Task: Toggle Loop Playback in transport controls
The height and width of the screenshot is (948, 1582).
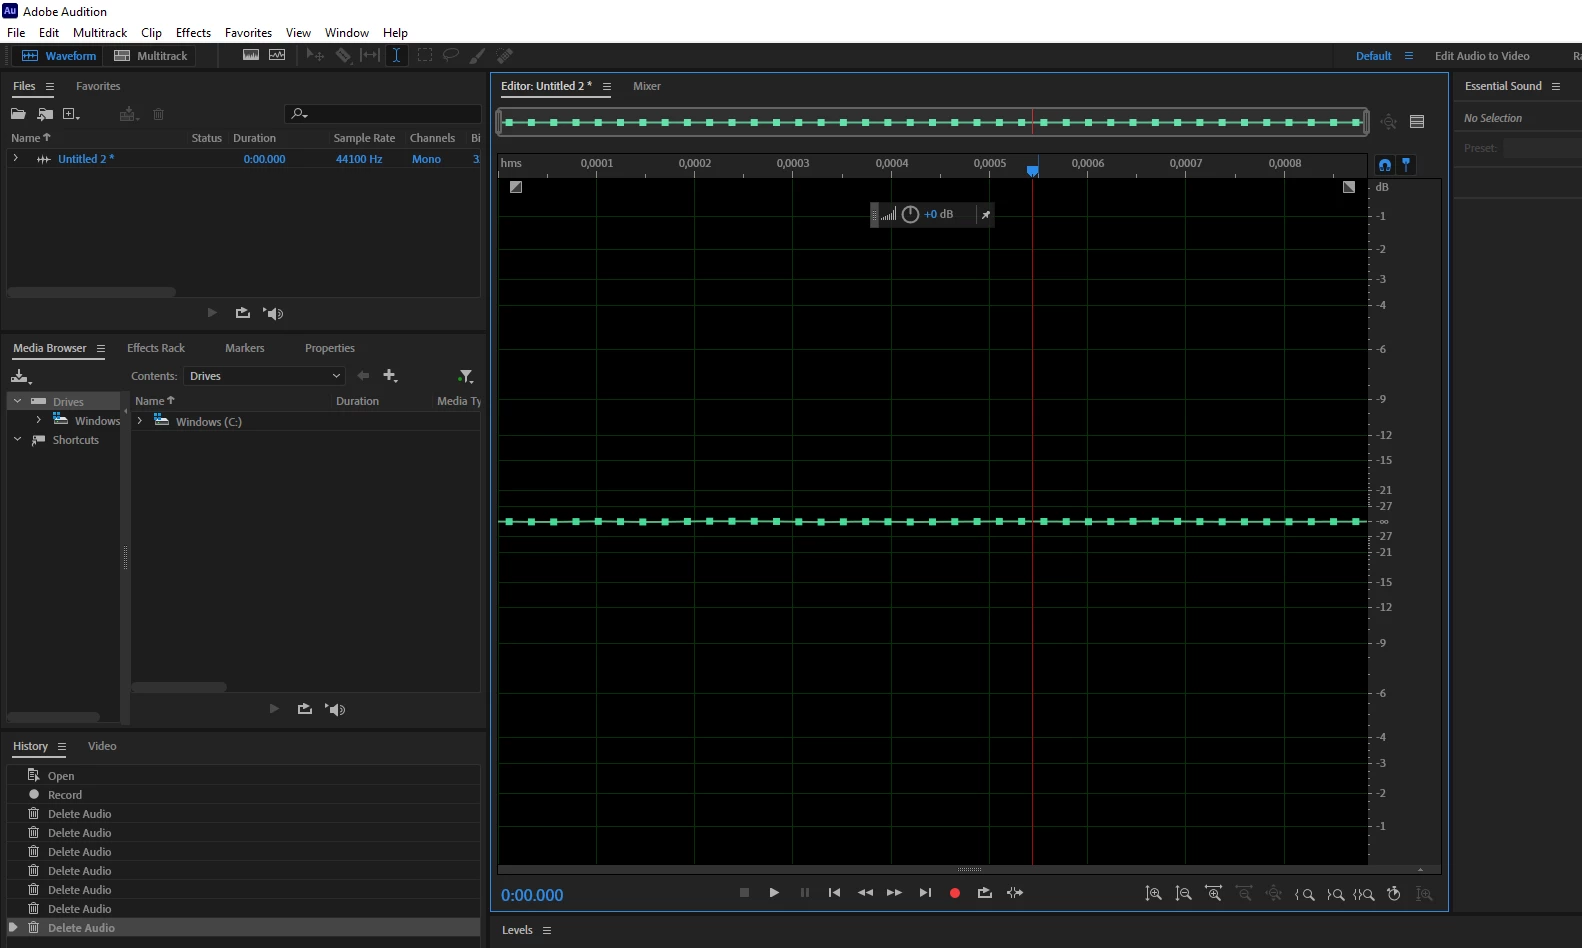Action: [x=985, y=893]
